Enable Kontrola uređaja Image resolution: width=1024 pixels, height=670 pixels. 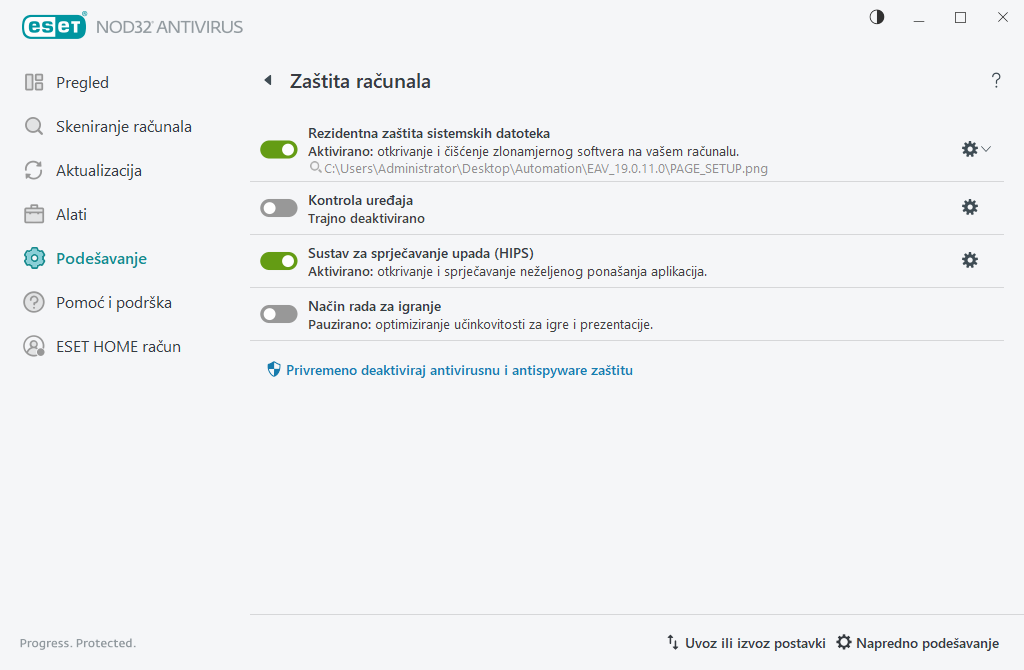click(278, 207)
